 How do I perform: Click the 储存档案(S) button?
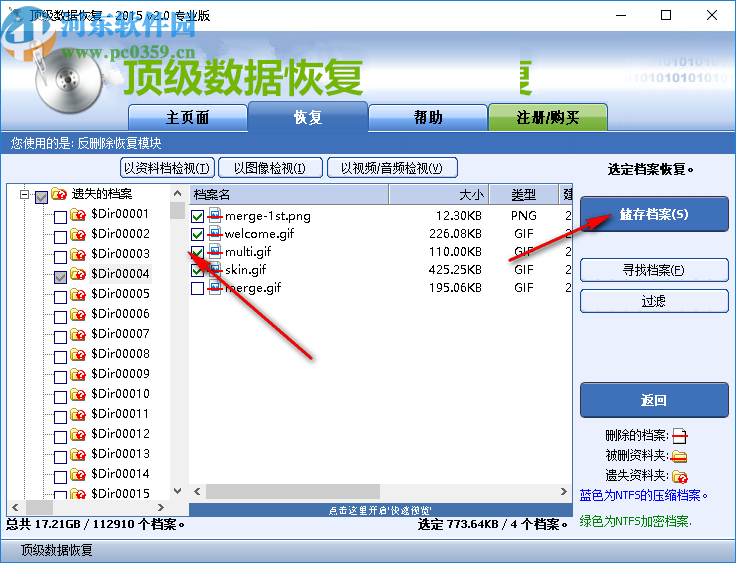[x=654, y=214]
